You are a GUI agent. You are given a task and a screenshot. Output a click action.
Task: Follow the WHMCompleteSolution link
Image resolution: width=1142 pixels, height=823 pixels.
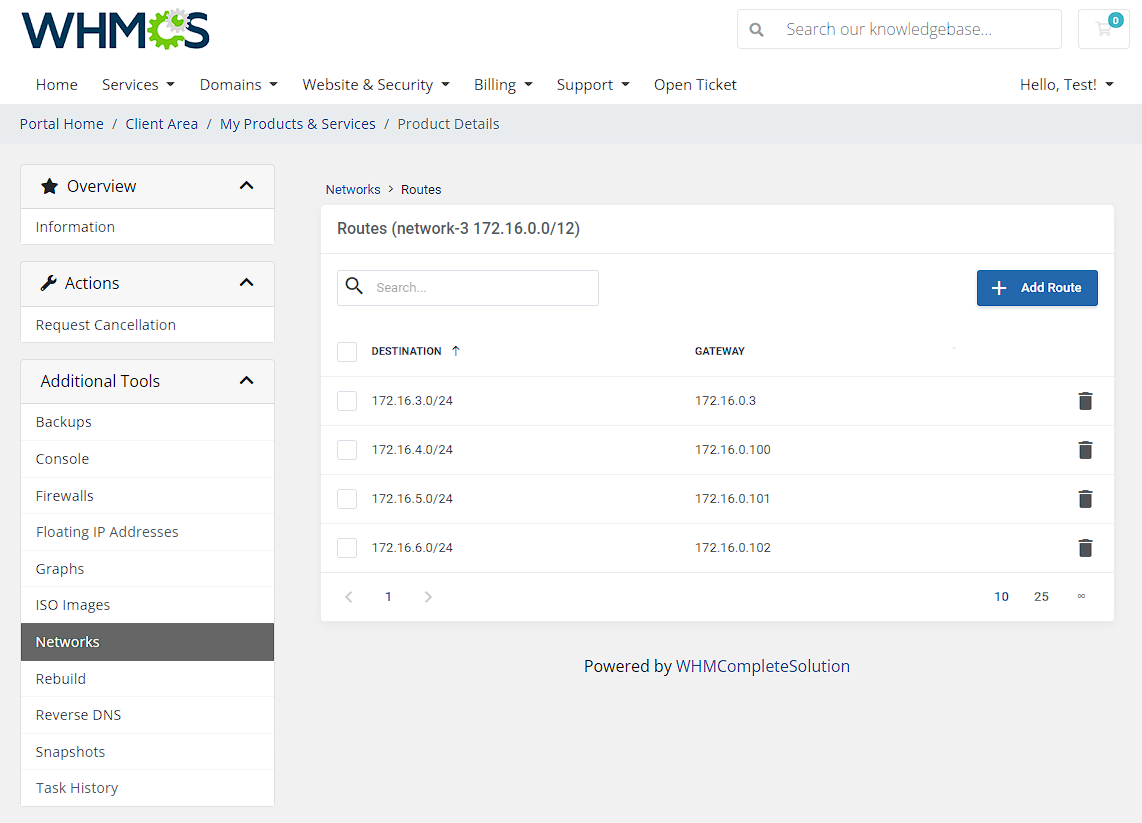click(763, 665)
